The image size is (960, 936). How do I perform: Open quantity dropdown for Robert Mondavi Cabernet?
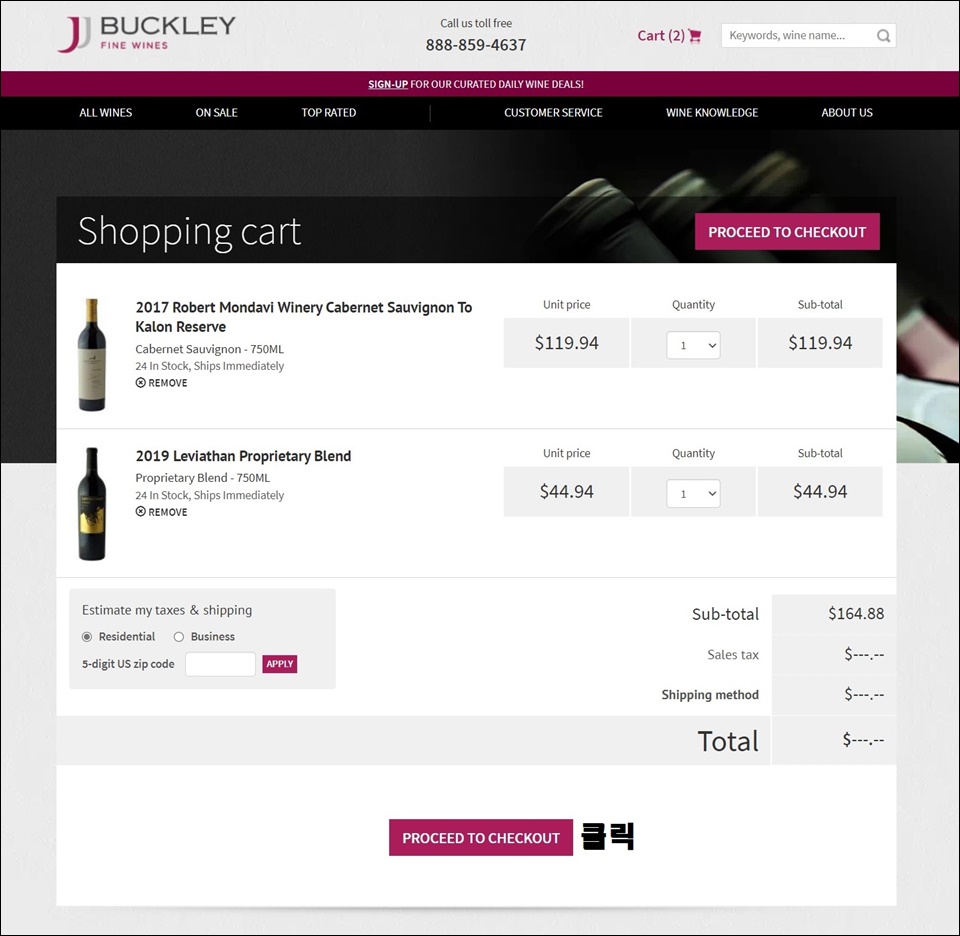point(693,345)
